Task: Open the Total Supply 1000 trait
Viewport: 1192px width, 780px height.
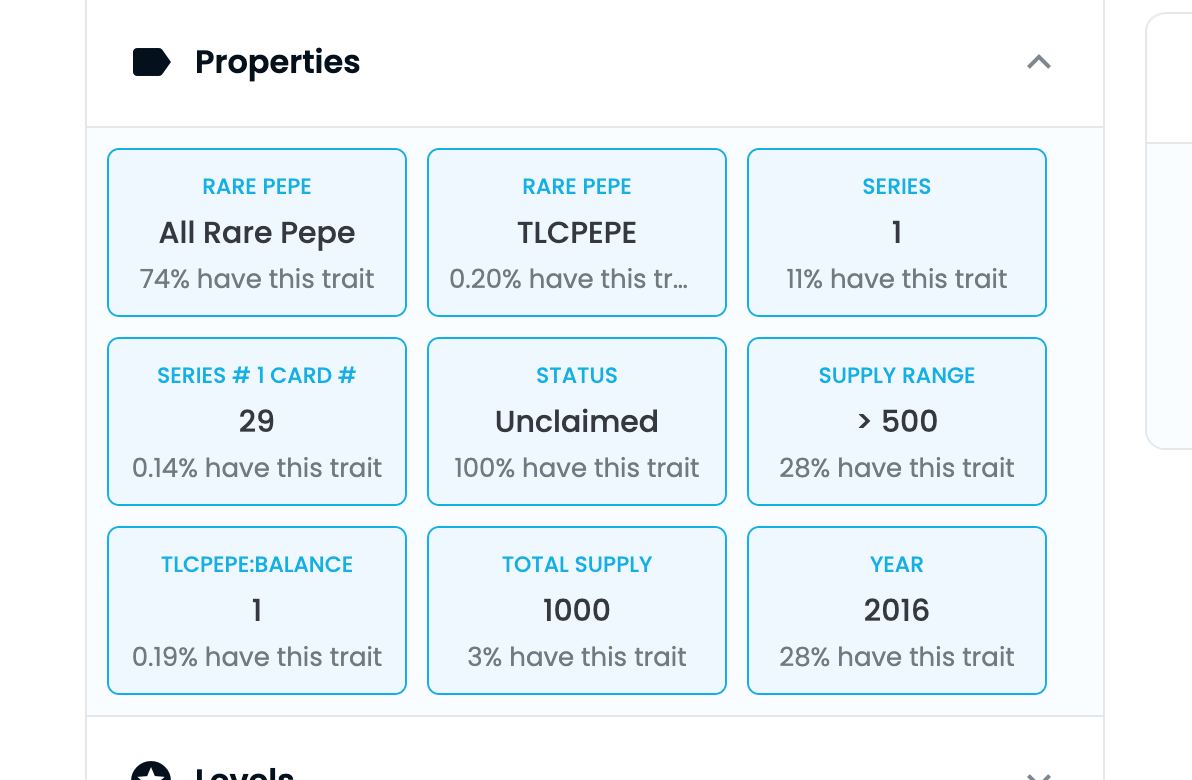Action: [577, 610]
